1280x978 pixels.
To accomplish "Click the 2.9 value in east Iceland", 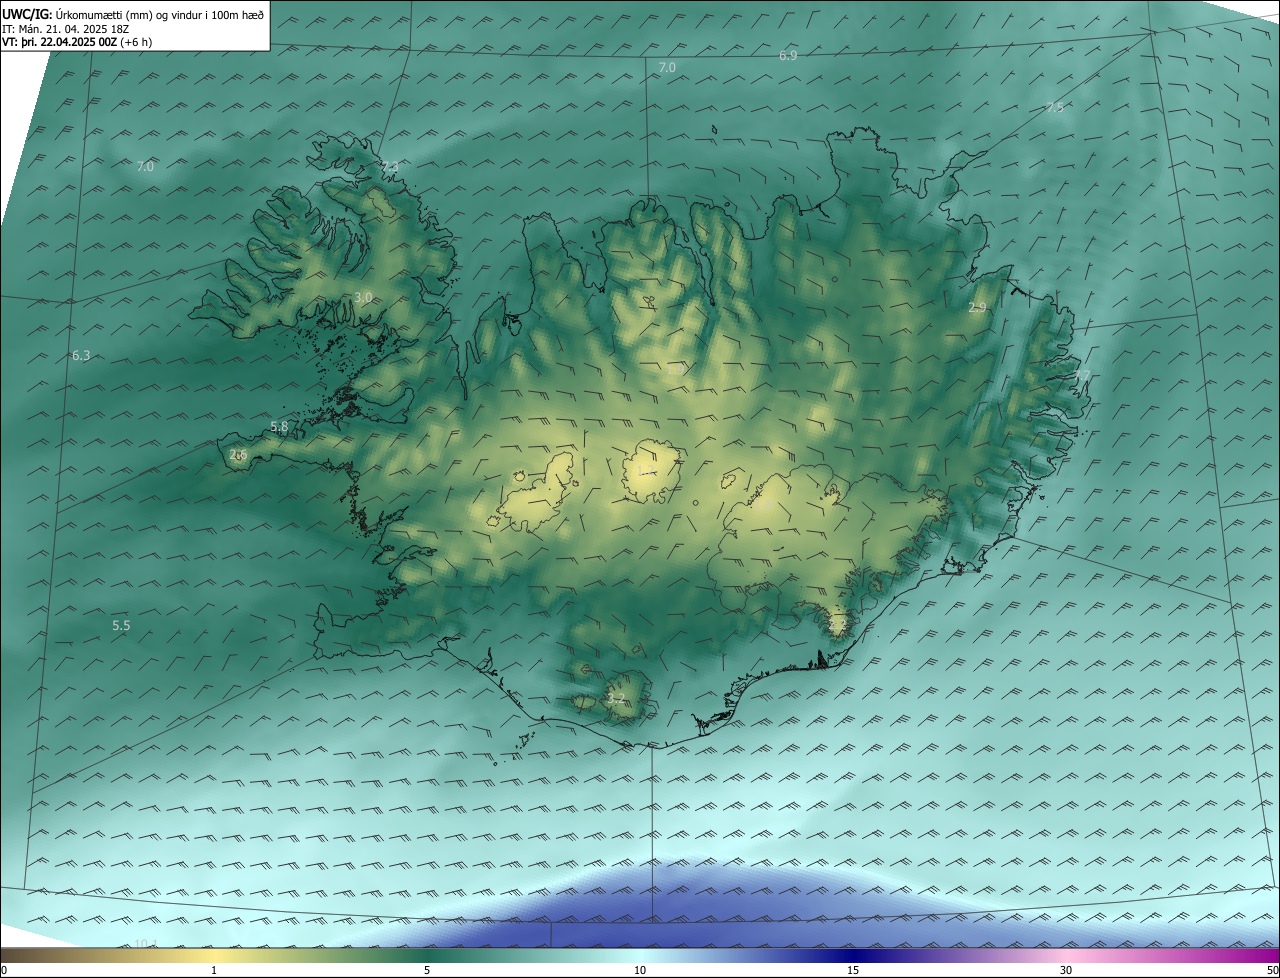I will tap(977, 308).
